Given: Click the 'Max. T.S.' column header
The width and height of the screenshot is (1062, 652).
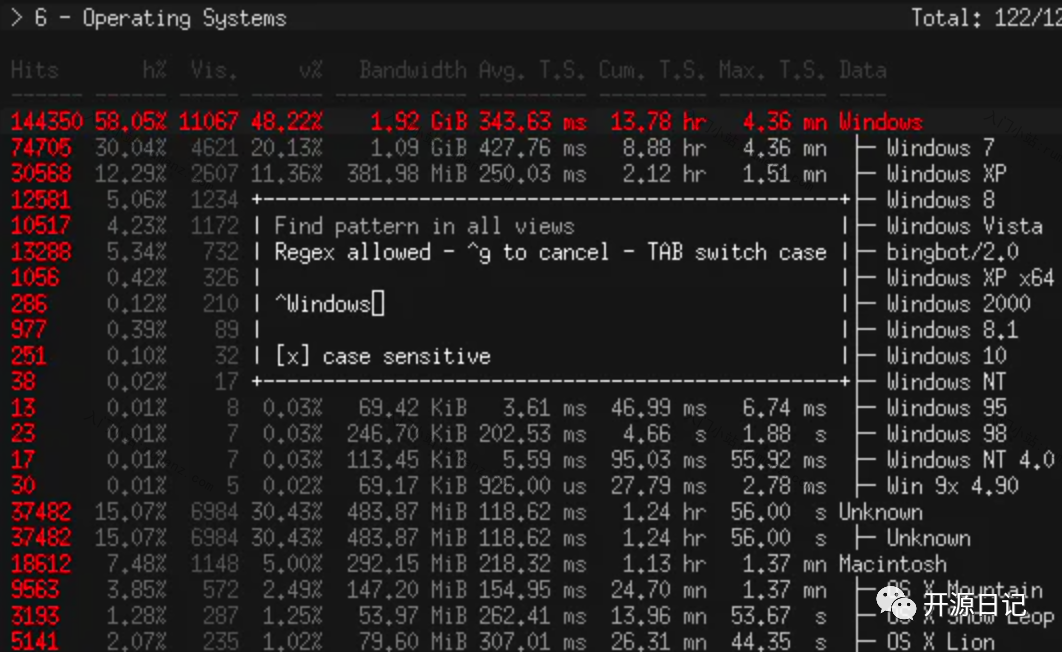Looking at the screenshot, I should [772, 70].
